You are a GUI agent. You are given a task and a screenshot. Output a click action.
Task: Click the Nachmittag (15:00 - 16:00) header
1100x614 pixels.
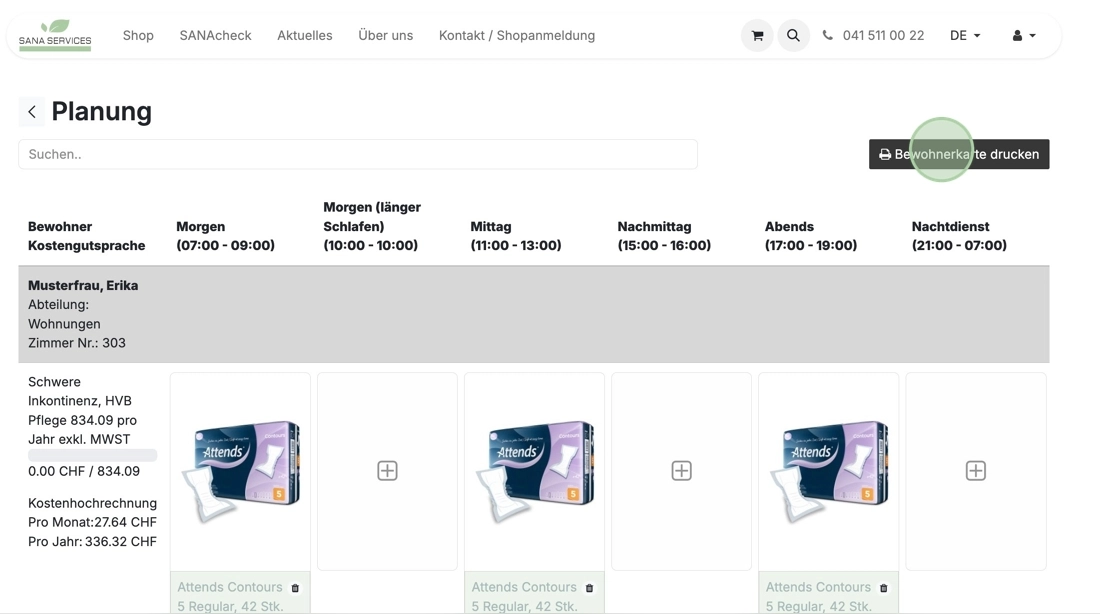[664, 236]
